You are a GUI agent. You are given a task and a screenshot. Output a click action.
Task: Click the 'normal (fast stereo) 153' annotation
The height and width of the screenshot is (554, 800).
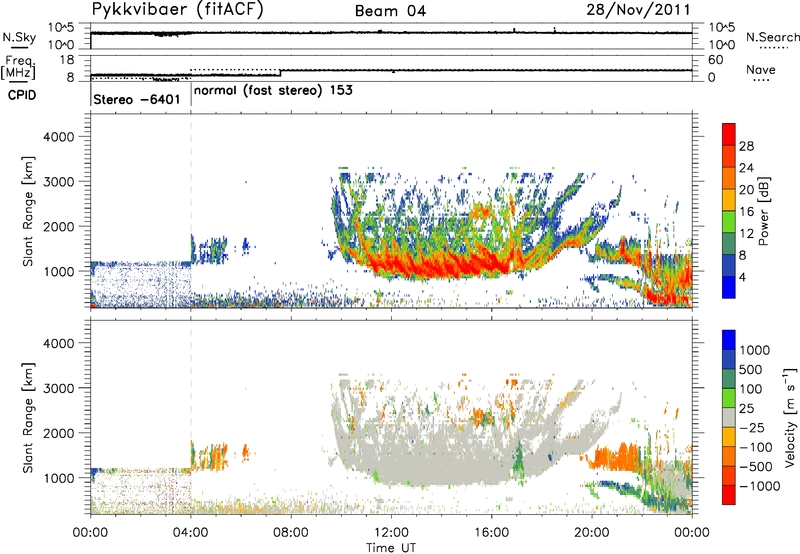point(273,91)
